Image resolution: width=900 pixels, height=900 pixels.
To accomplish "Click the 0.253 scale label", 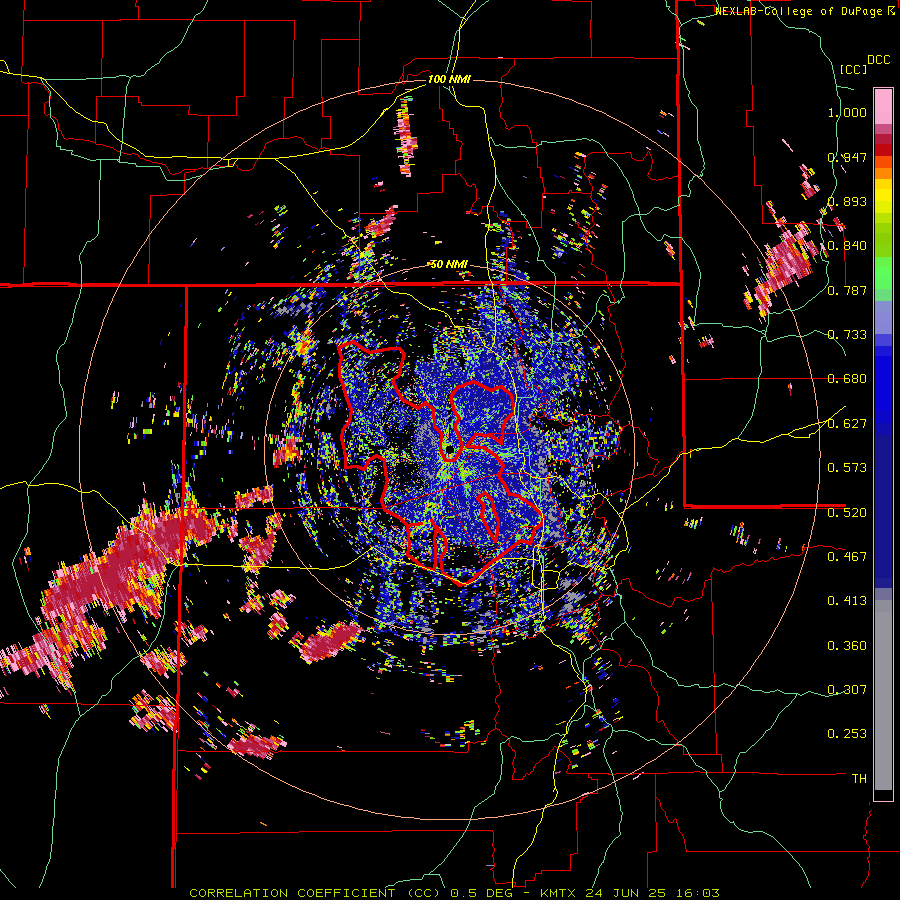I will [847, 734].
